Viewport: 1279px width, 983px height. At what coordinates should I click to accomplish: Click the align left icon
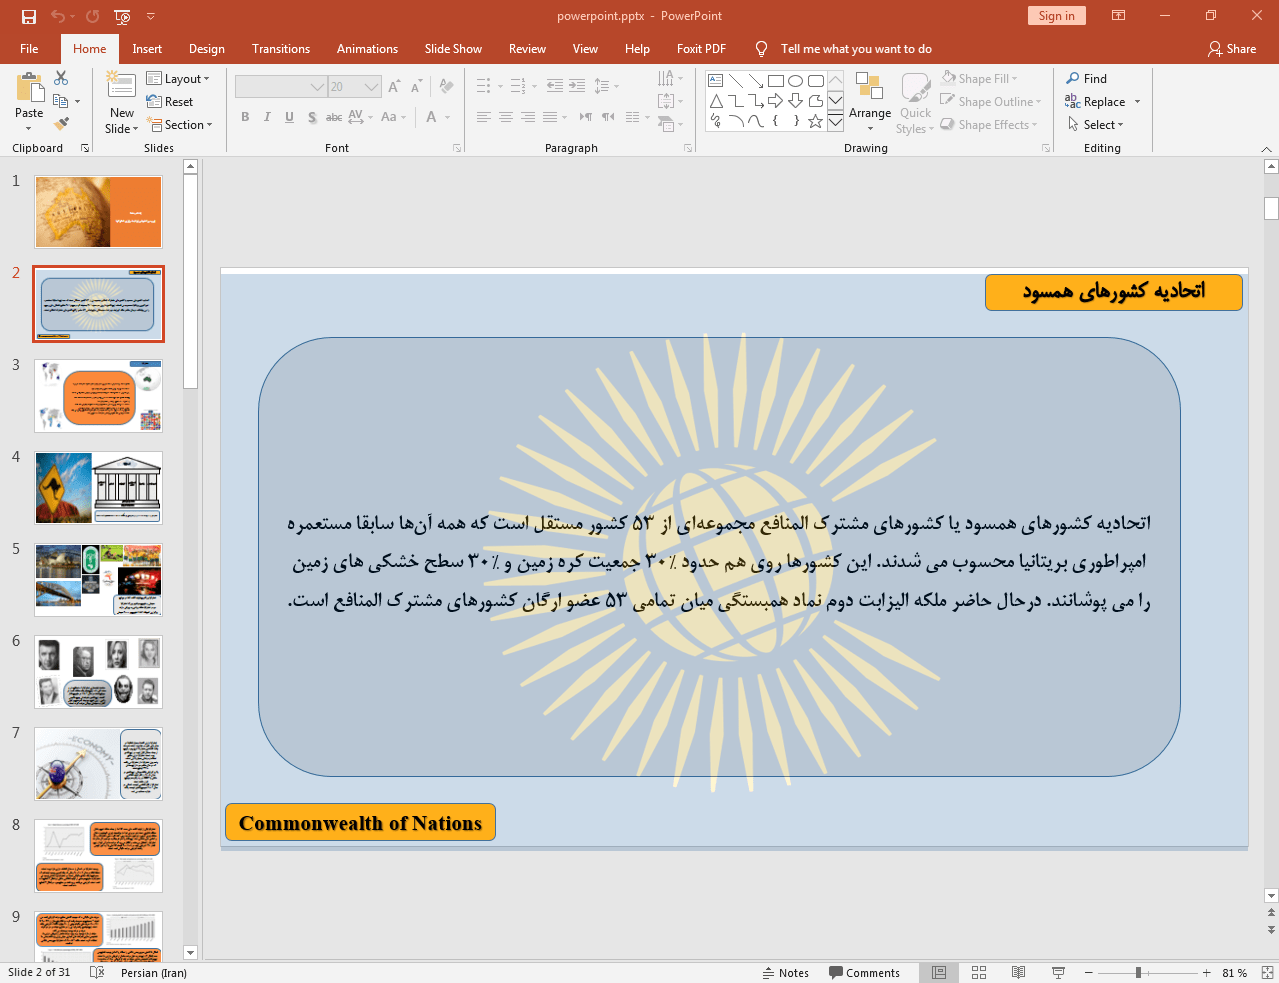tap(484, 117)
